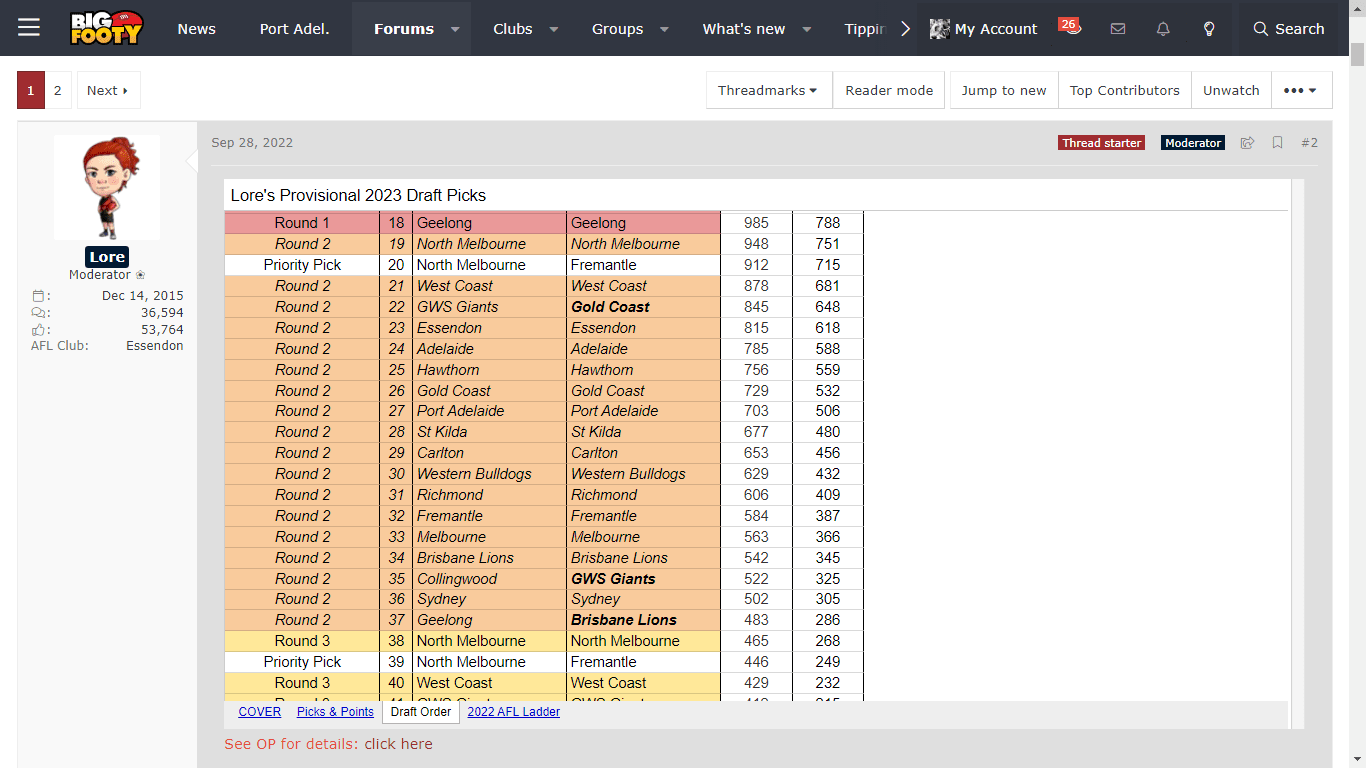Select the 'Collingwood' cell in pick 35 row
Viewport: 1366px width, 768px height.
click(x=489, y=579)
